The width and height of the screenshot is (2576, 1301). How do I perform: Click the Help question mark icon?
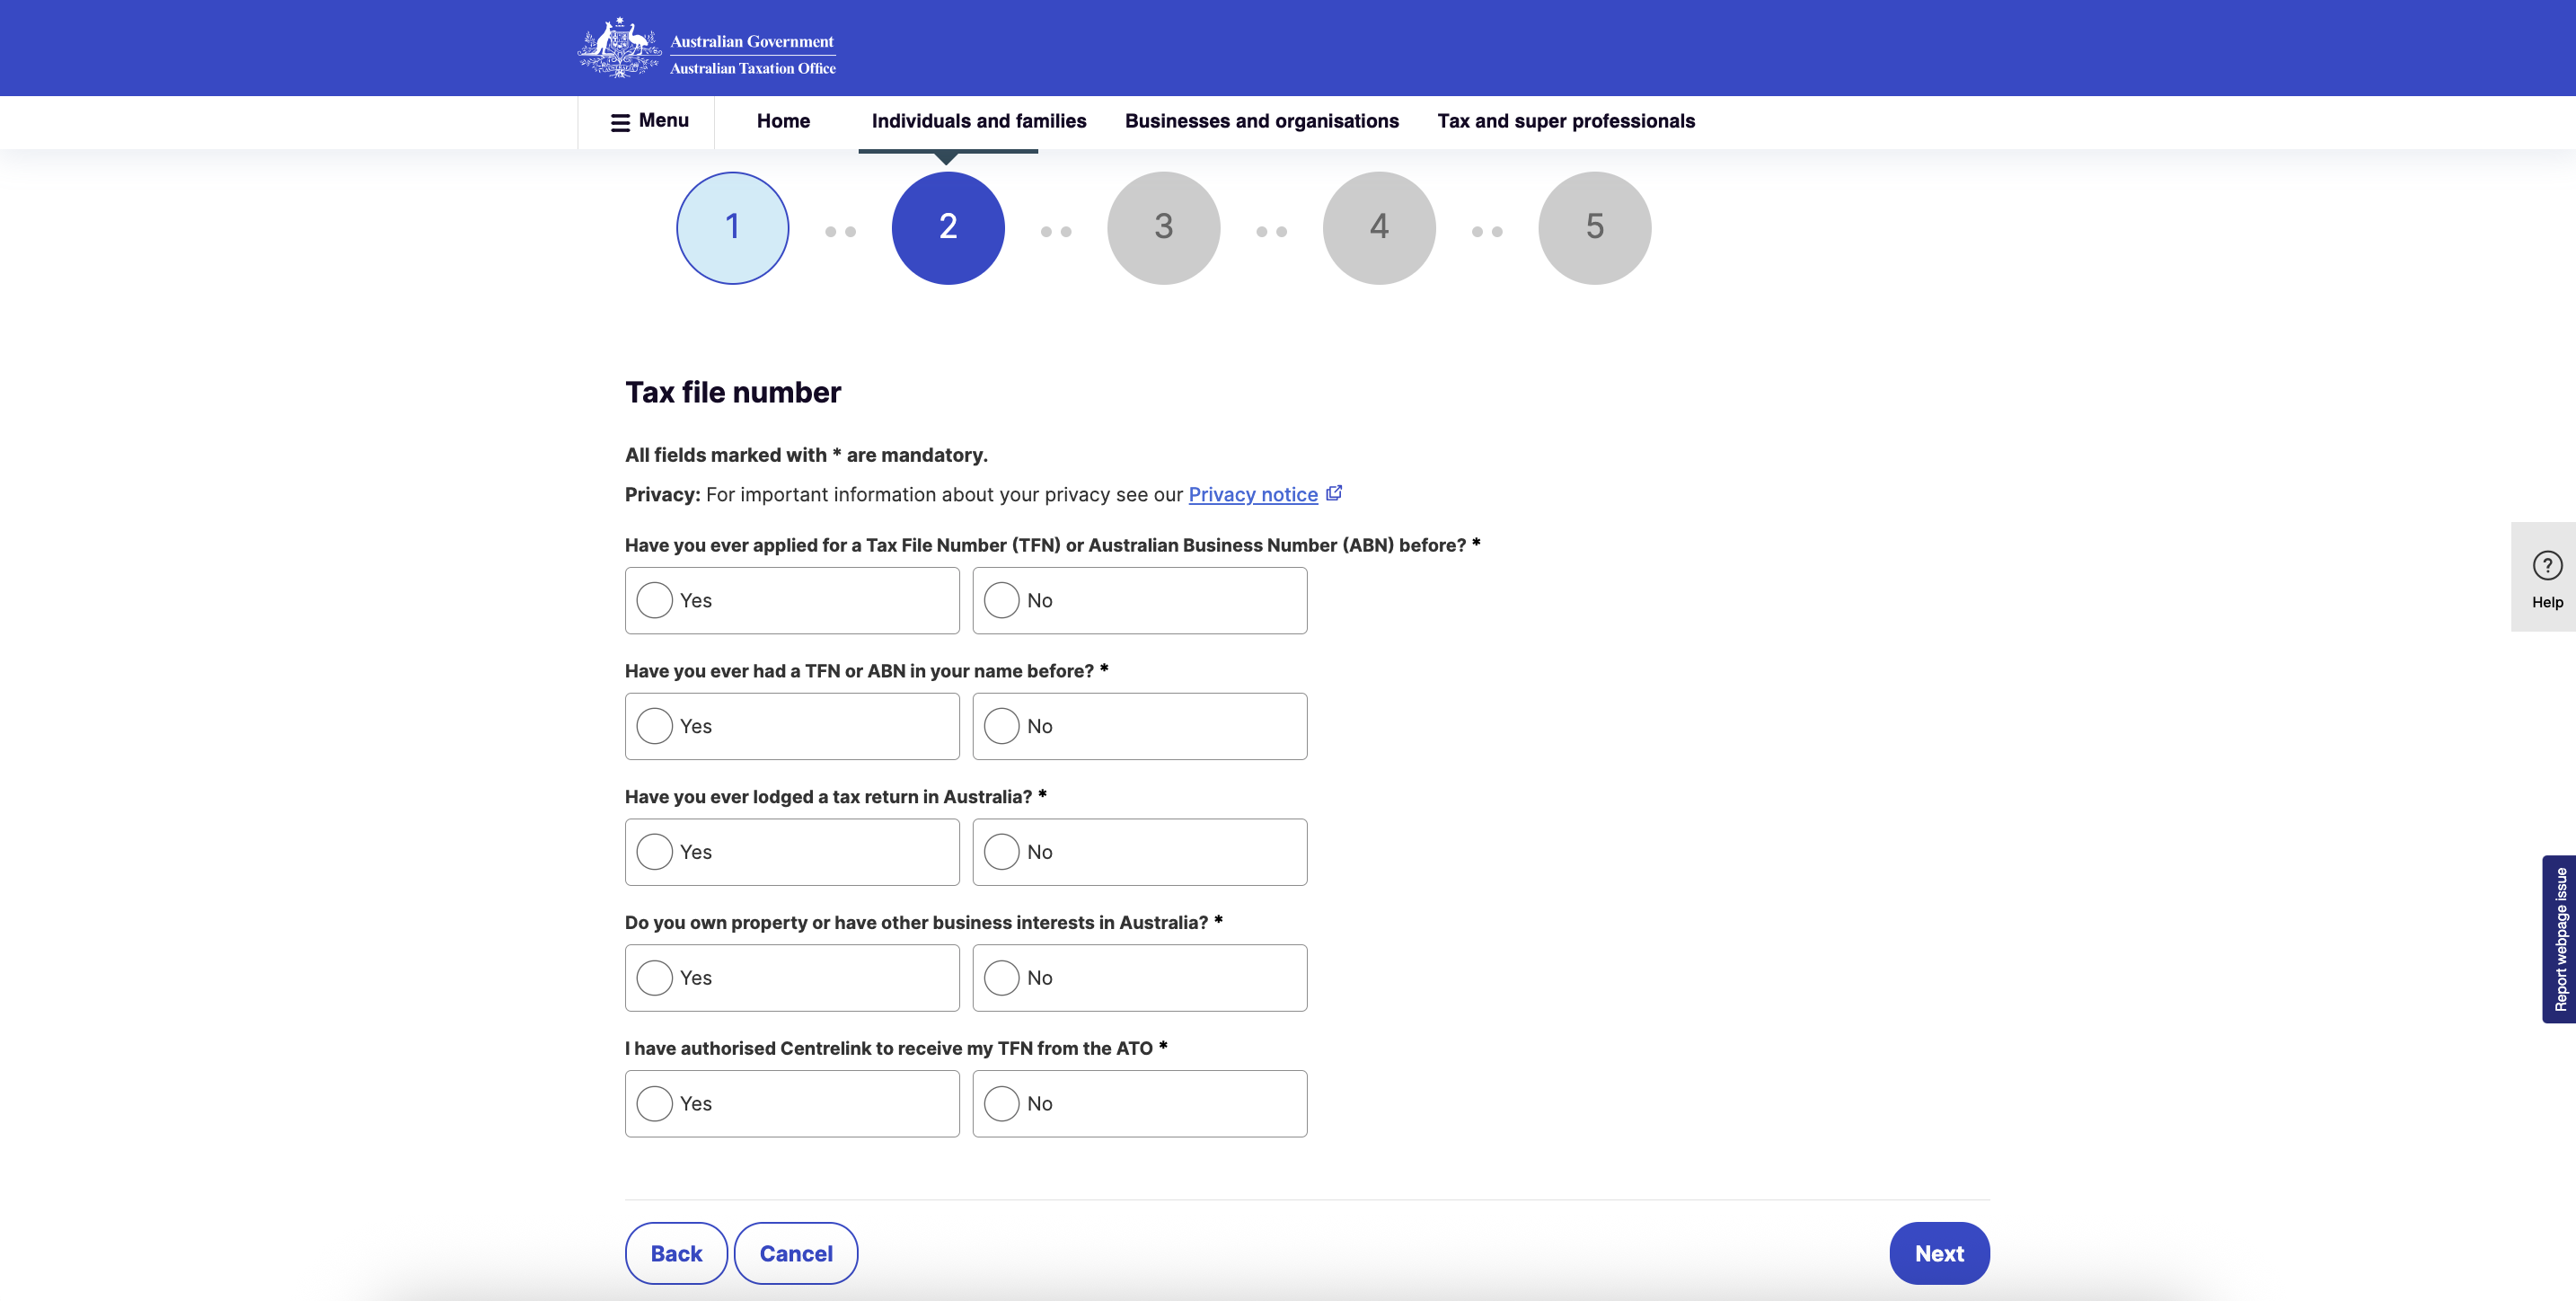click(2546, 565)
